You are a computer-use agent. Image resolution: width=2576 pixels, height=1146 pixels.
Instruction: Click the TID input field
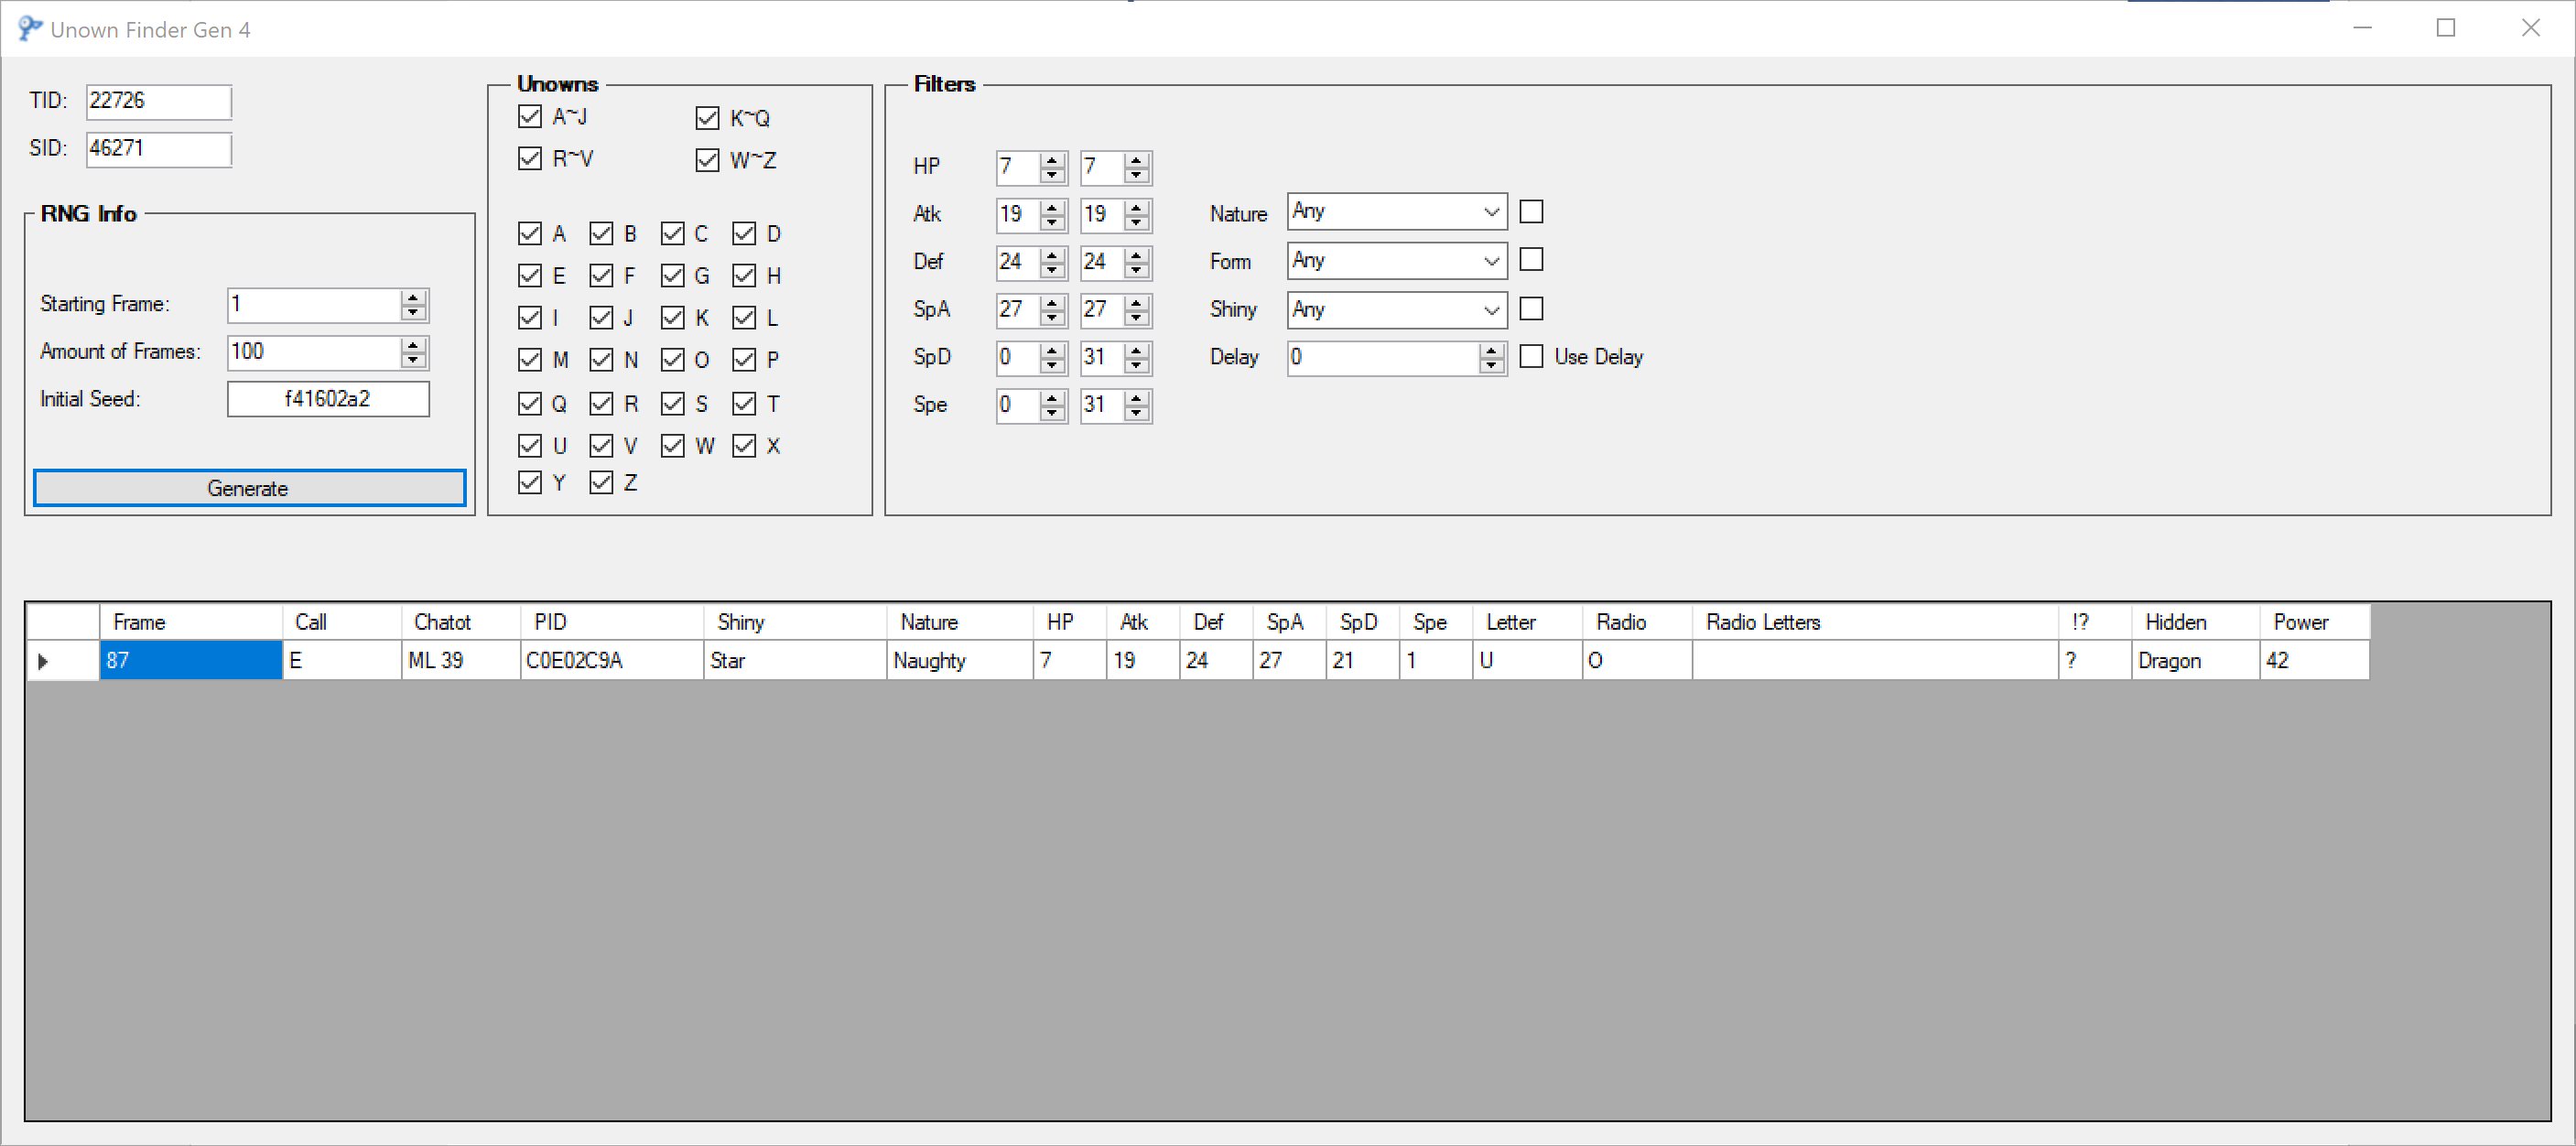[x=158, y=101]
